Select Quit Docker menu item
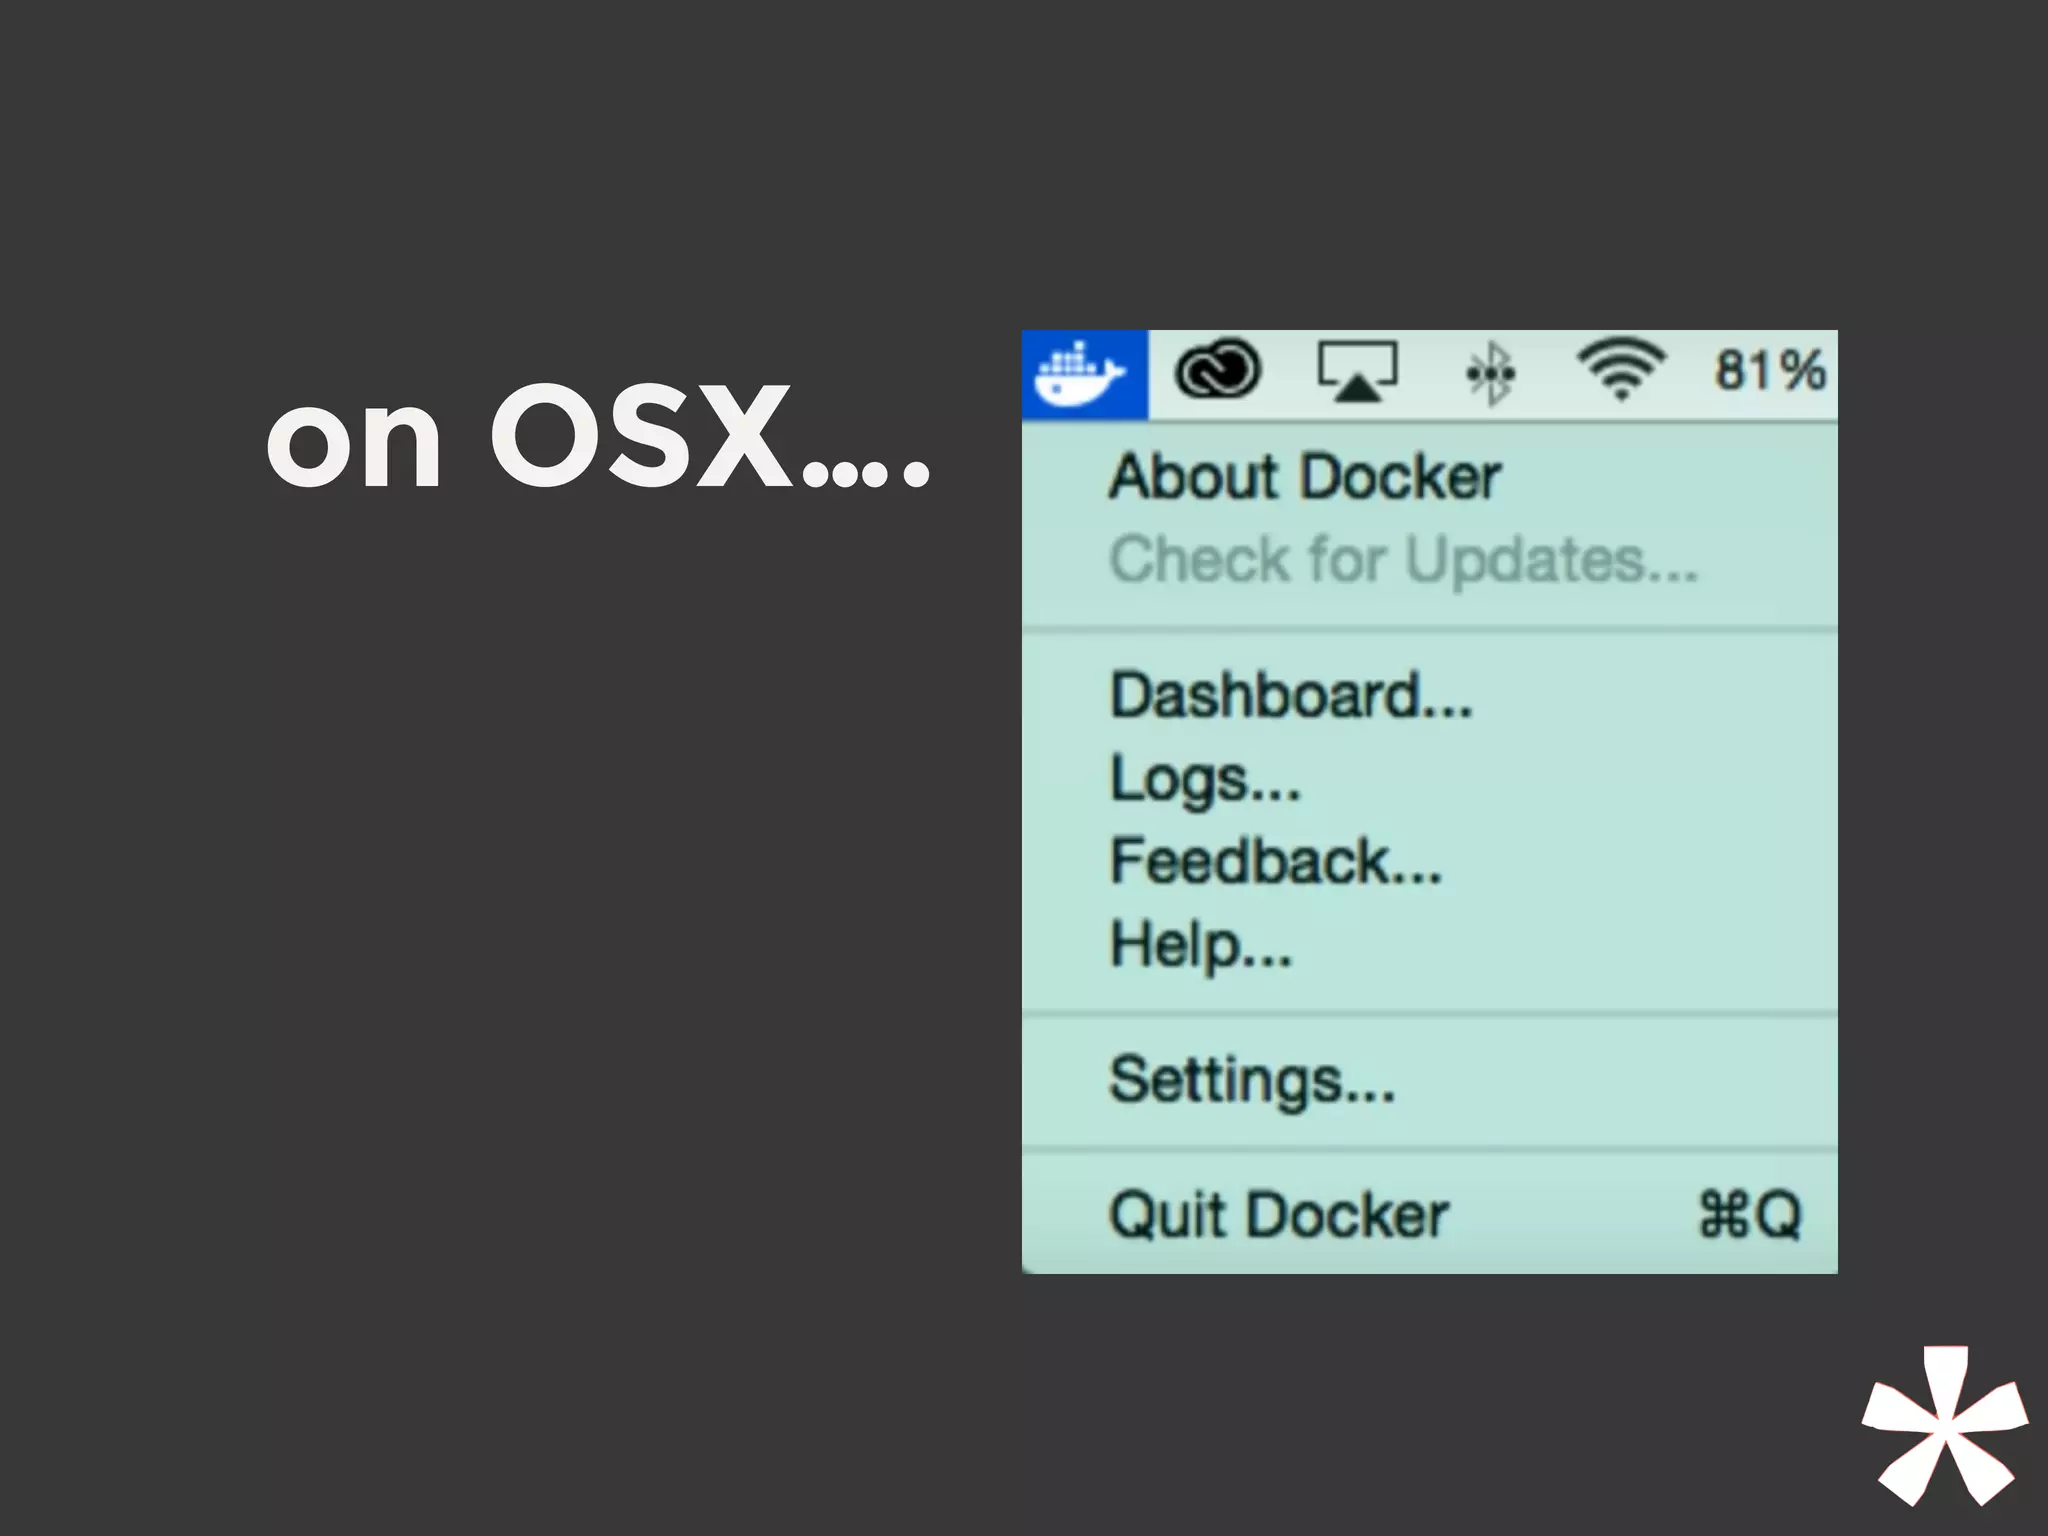 [1430, 1215]
